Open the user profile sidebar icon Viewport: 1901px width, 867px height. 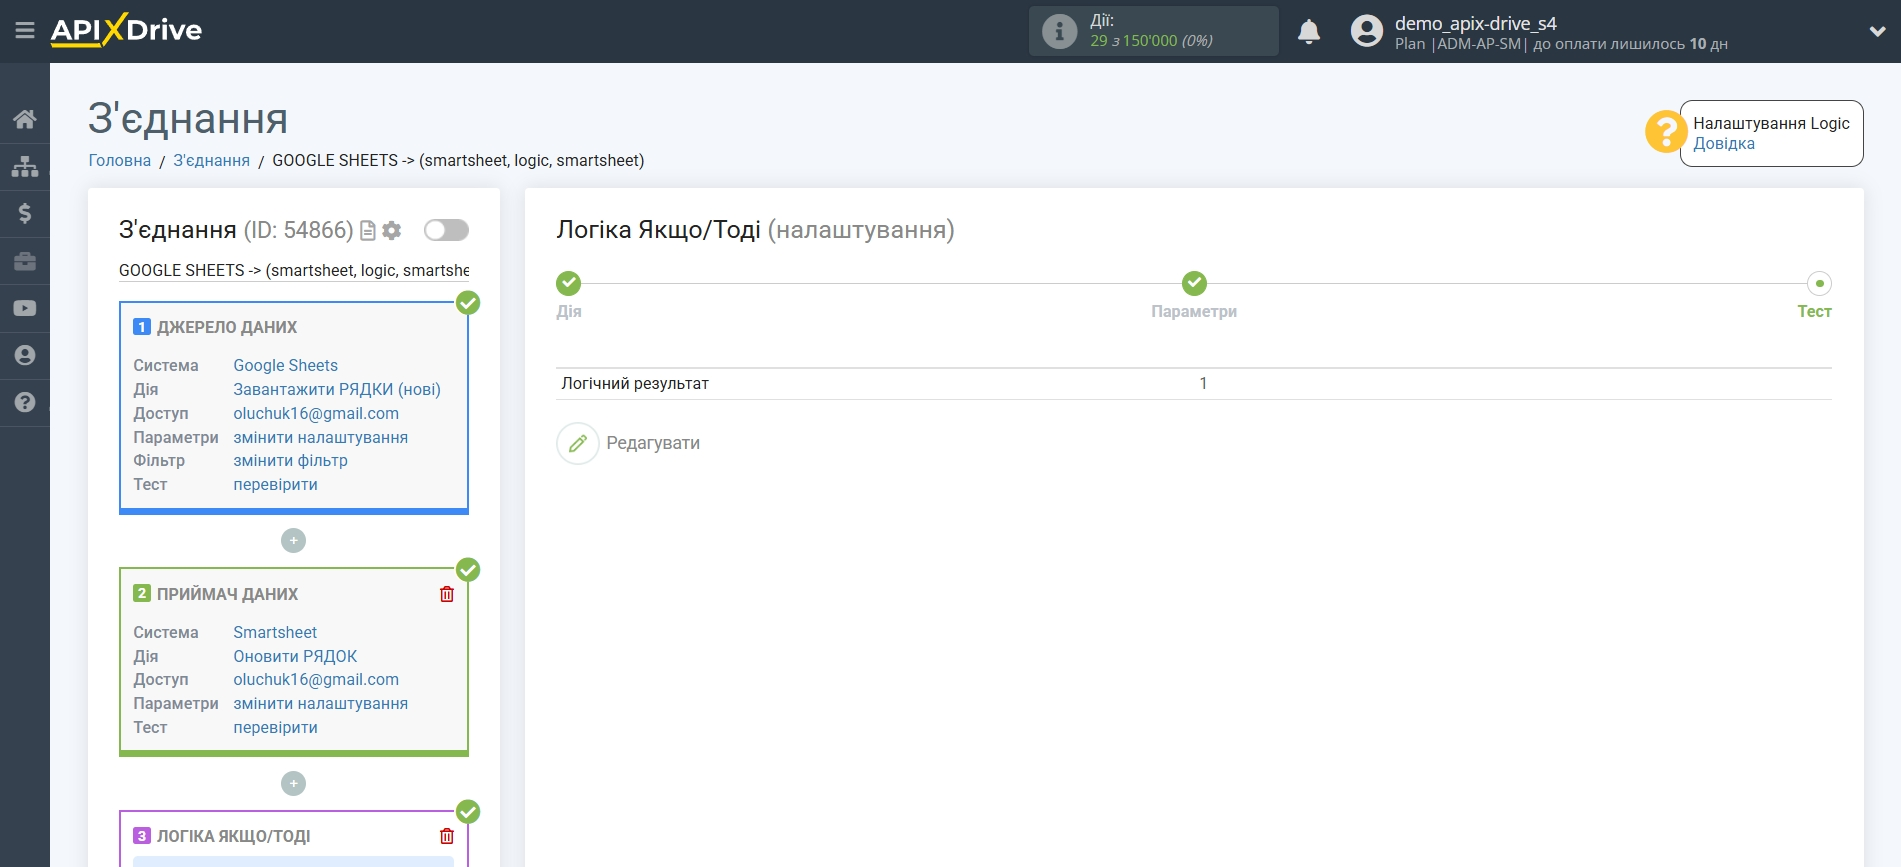(25, 355)
